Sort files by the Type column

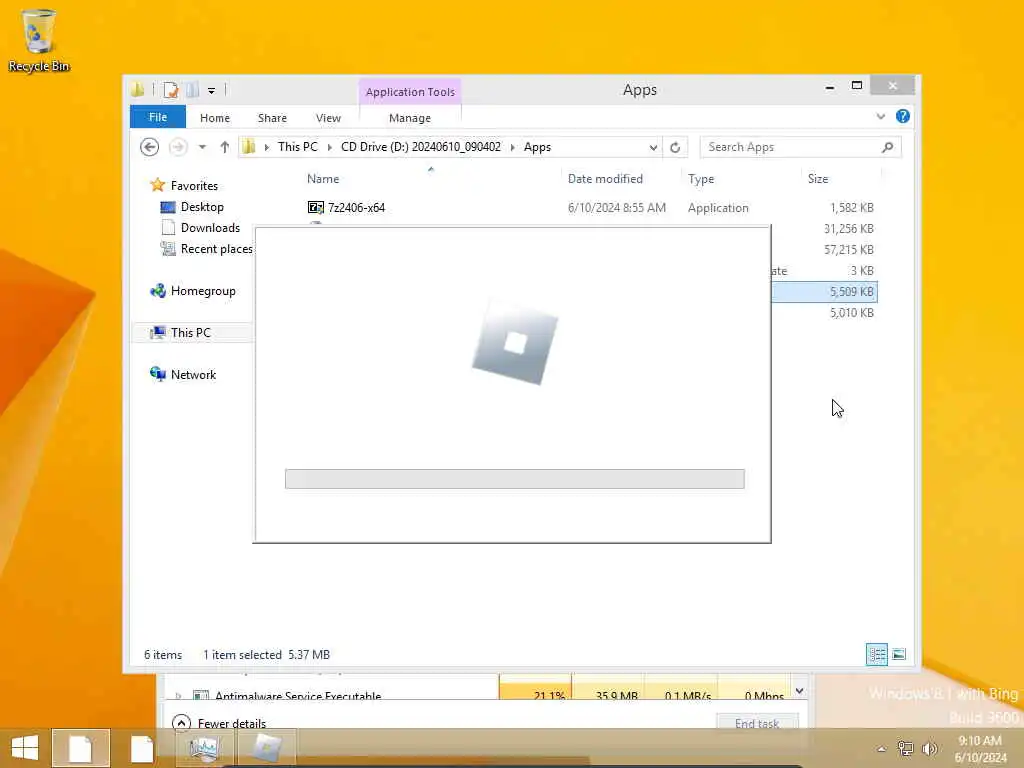[701, 179]
